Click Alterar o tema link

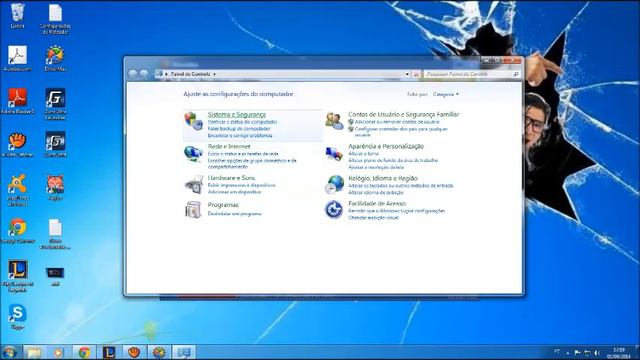[364, 154]
